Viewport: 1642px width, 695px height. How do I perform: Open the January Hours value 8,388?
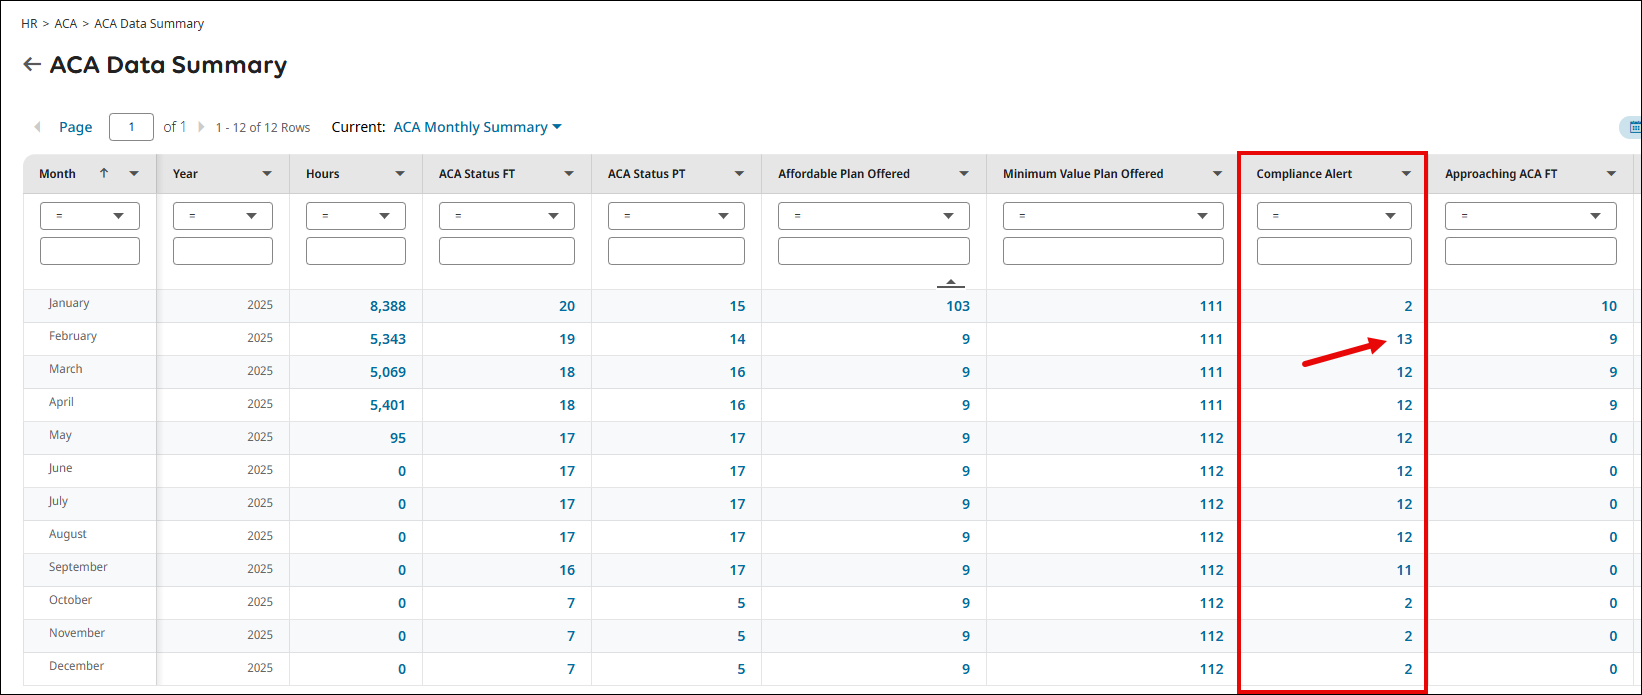(x=387, y=306)
